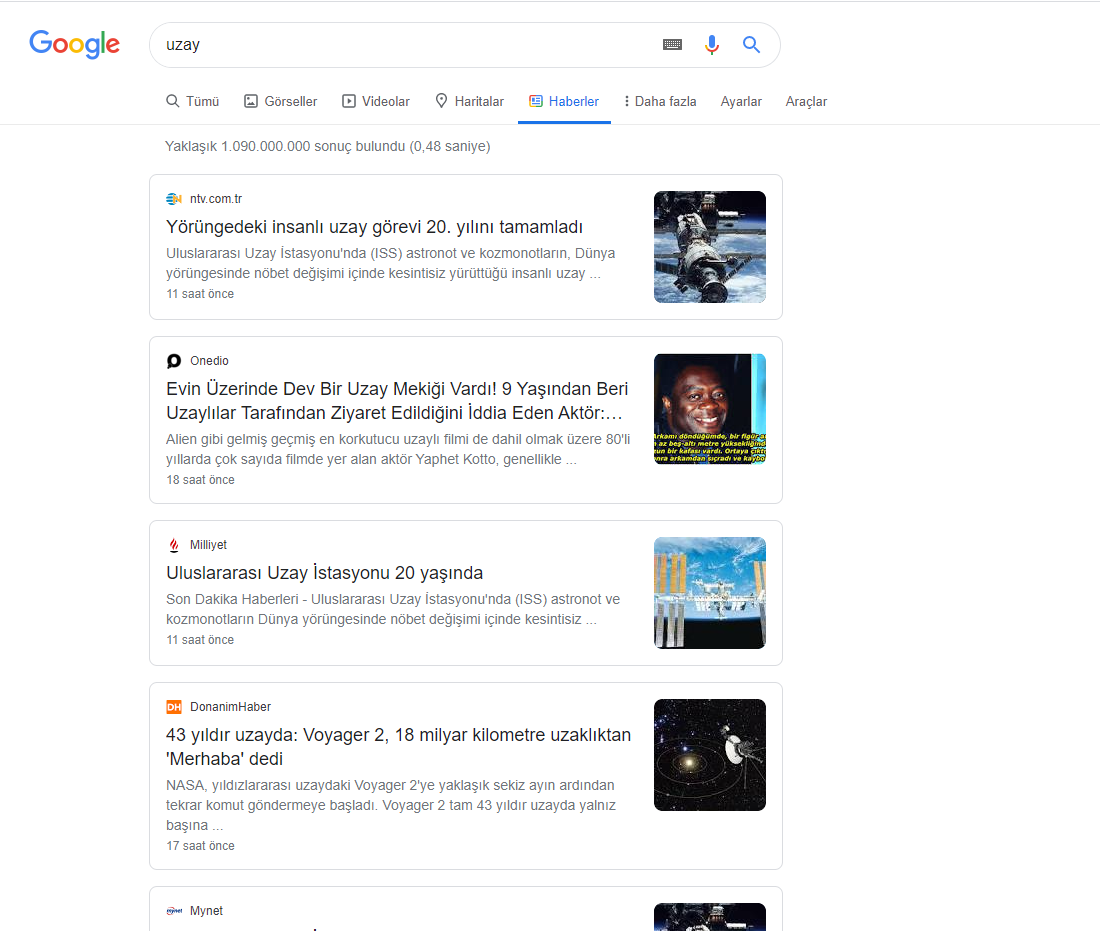Screen dimensions: 1100x931
Task: Click ntv.com.tr favicon icon
Action: tap(174, 199)
